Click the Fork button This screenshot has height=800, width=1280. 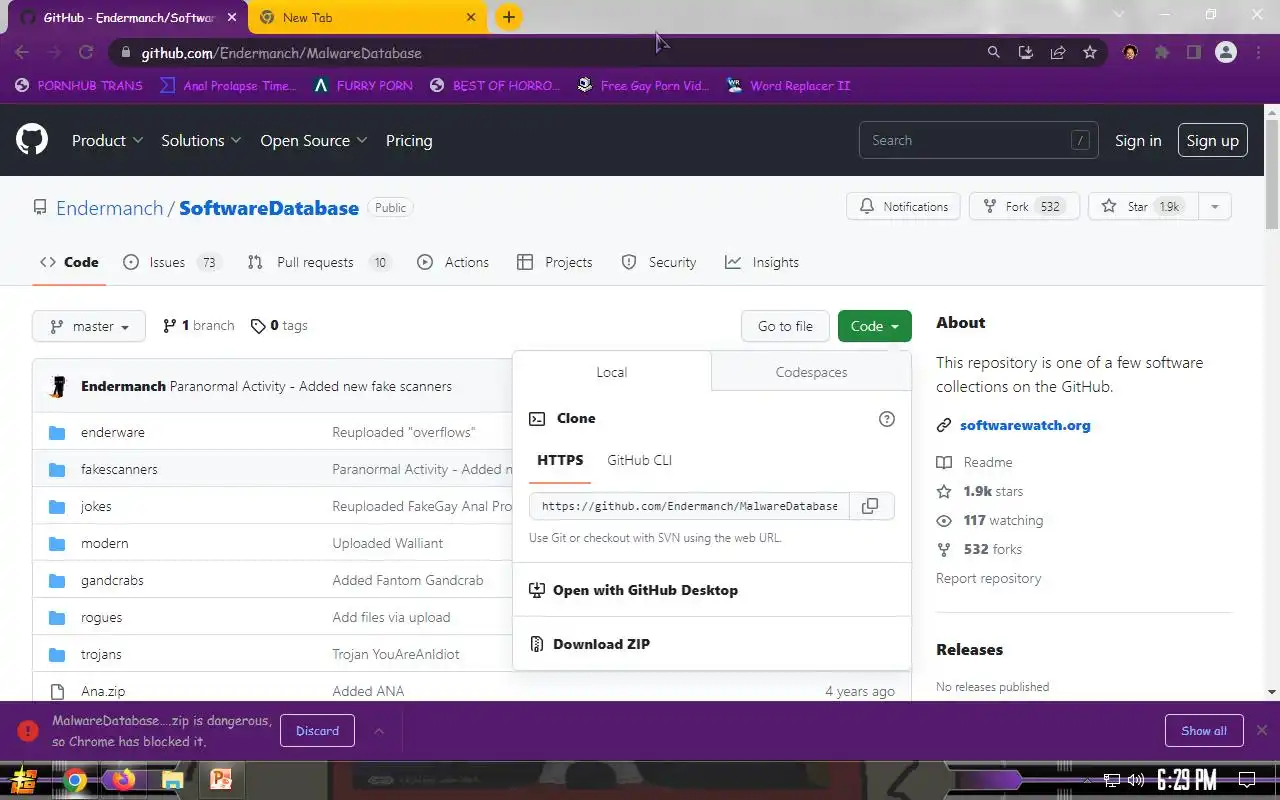coord(1024,207)
